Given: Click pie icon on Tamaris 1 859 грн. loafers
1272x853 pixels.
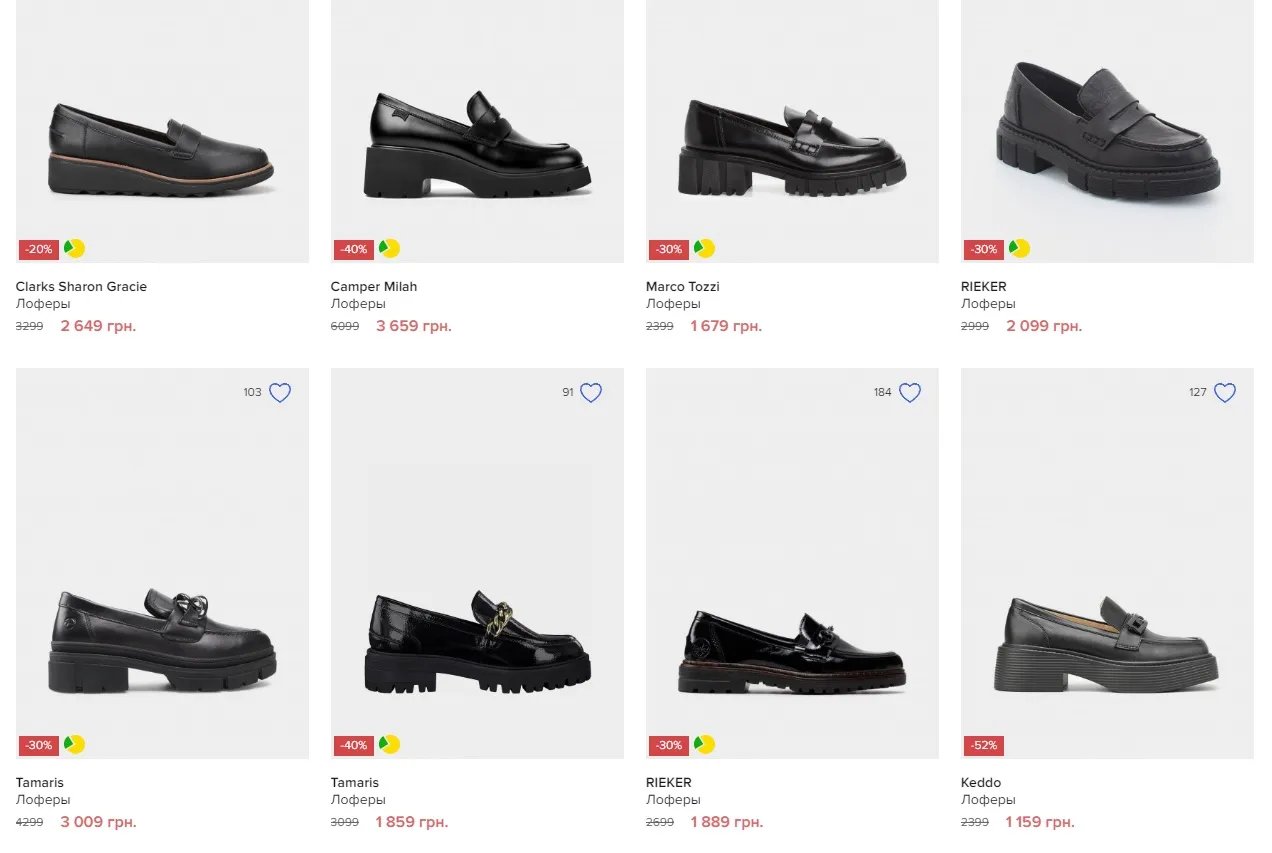Looking at the screenshot, I should (390, 744).
